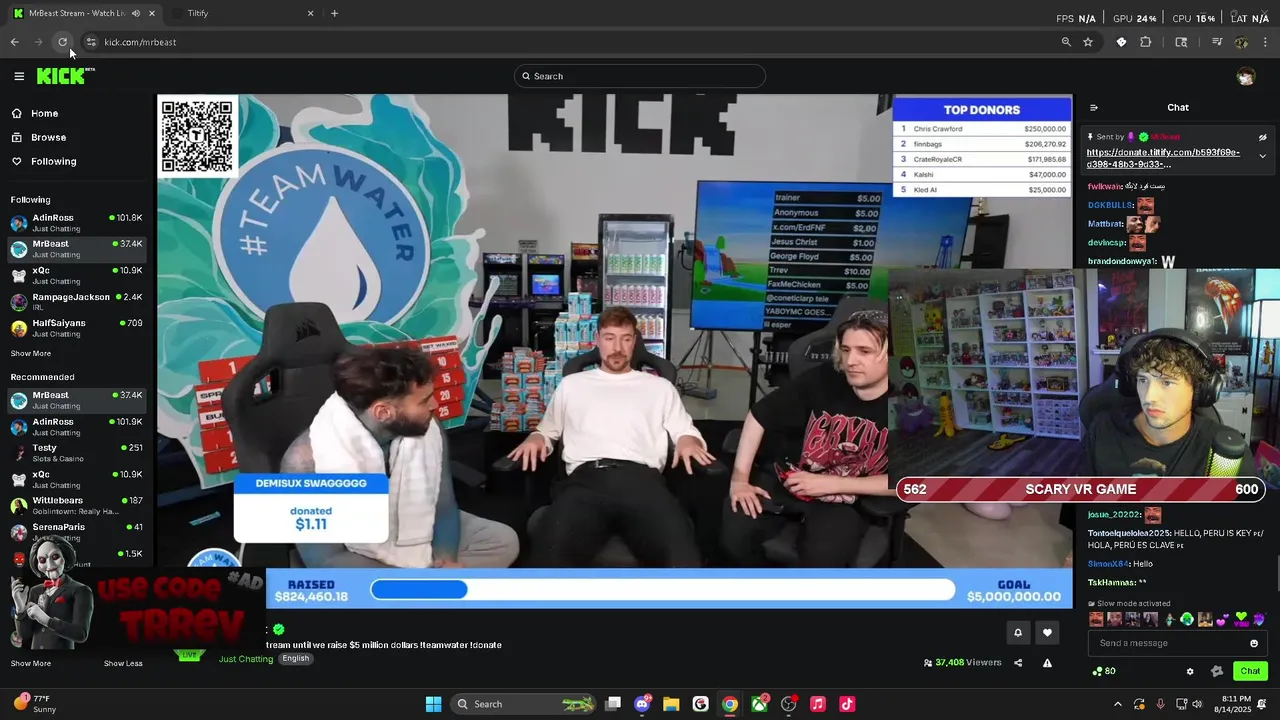Open the user avatar in Kick's header
1280x720 pixels.
1245,76
